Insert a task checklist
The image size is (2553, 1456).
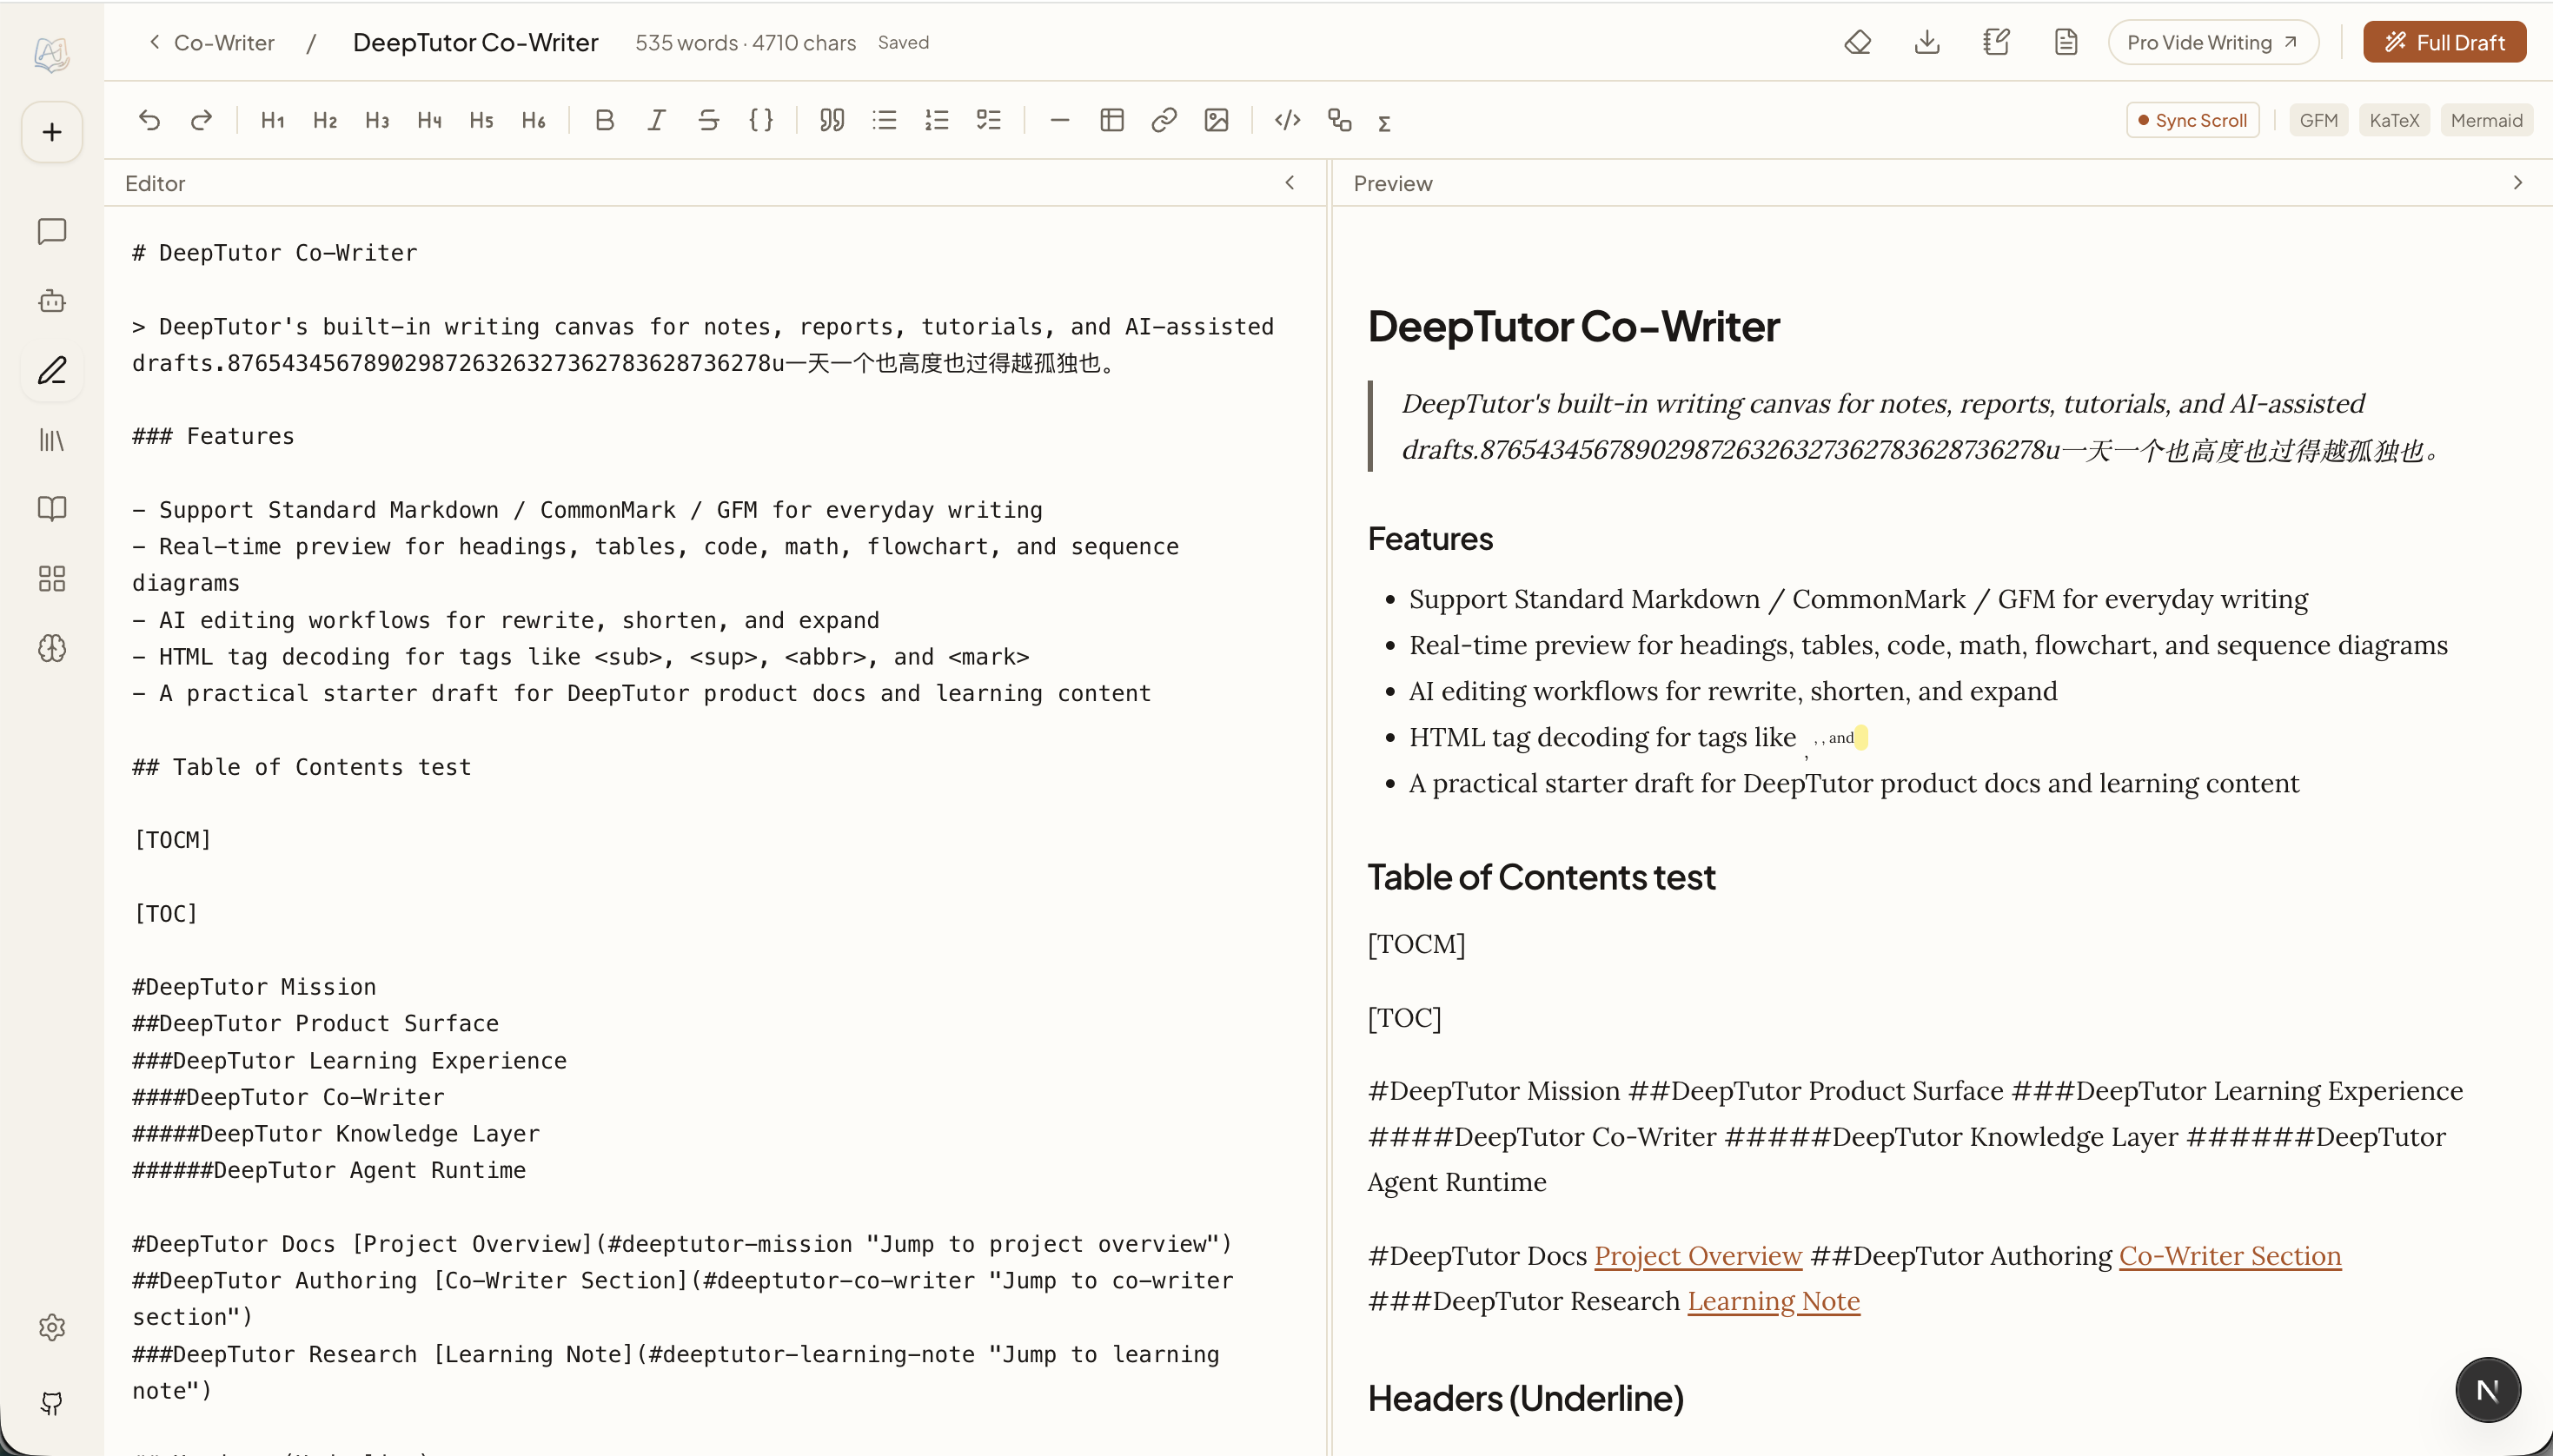click(x=988, y=120)
